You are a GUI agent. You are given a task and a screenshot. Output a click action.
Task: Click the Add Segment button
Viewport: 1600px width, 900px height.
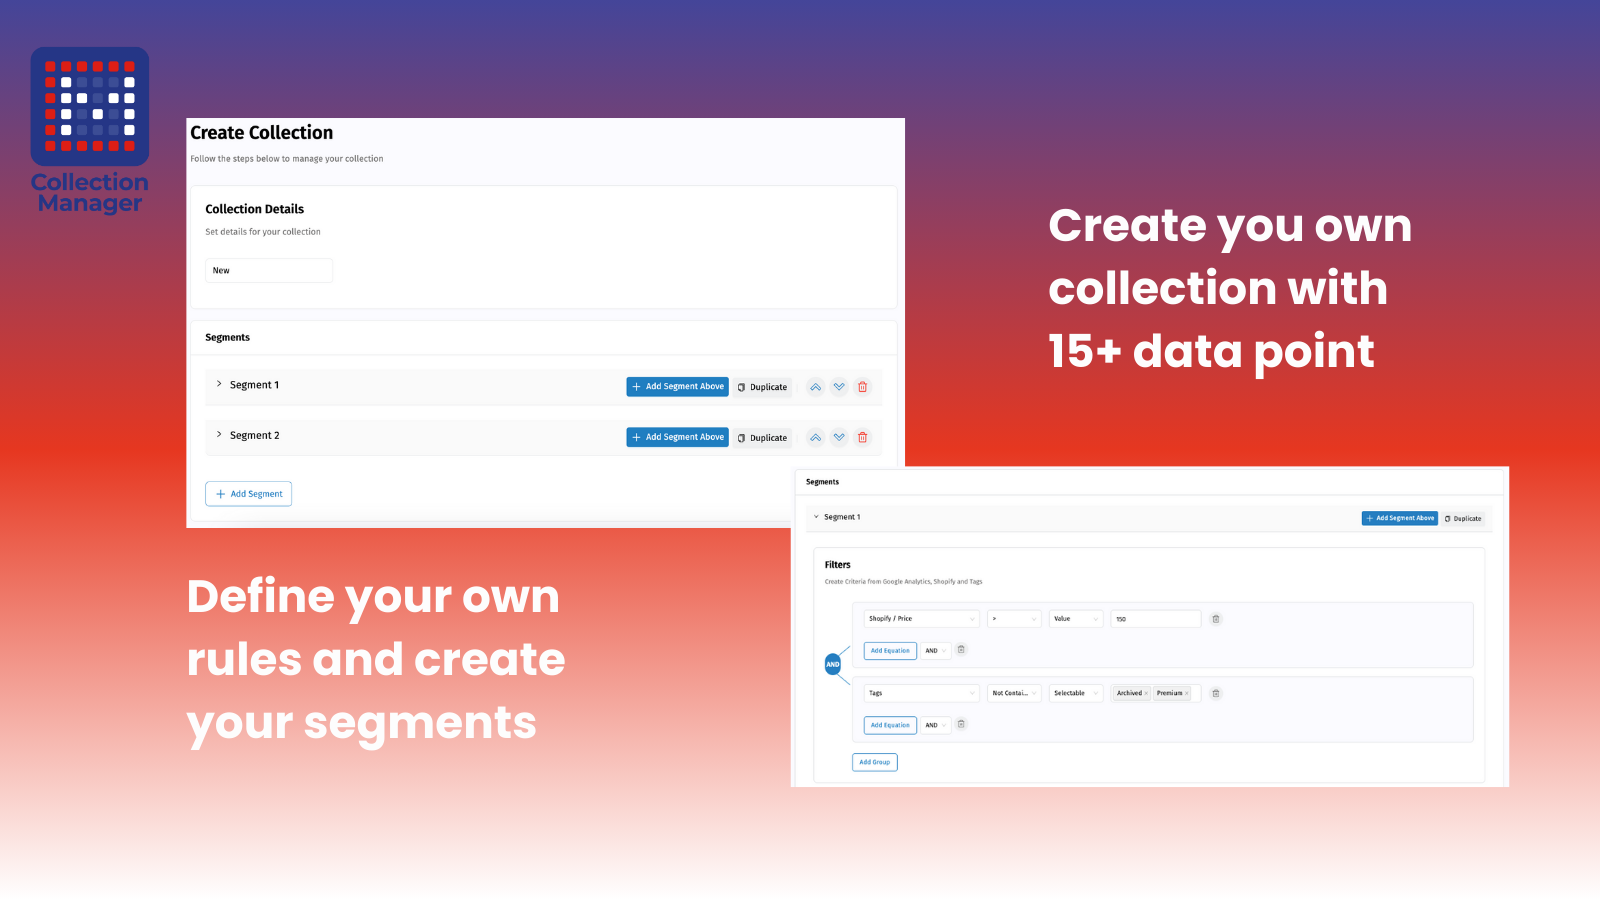tap(248, 493)
